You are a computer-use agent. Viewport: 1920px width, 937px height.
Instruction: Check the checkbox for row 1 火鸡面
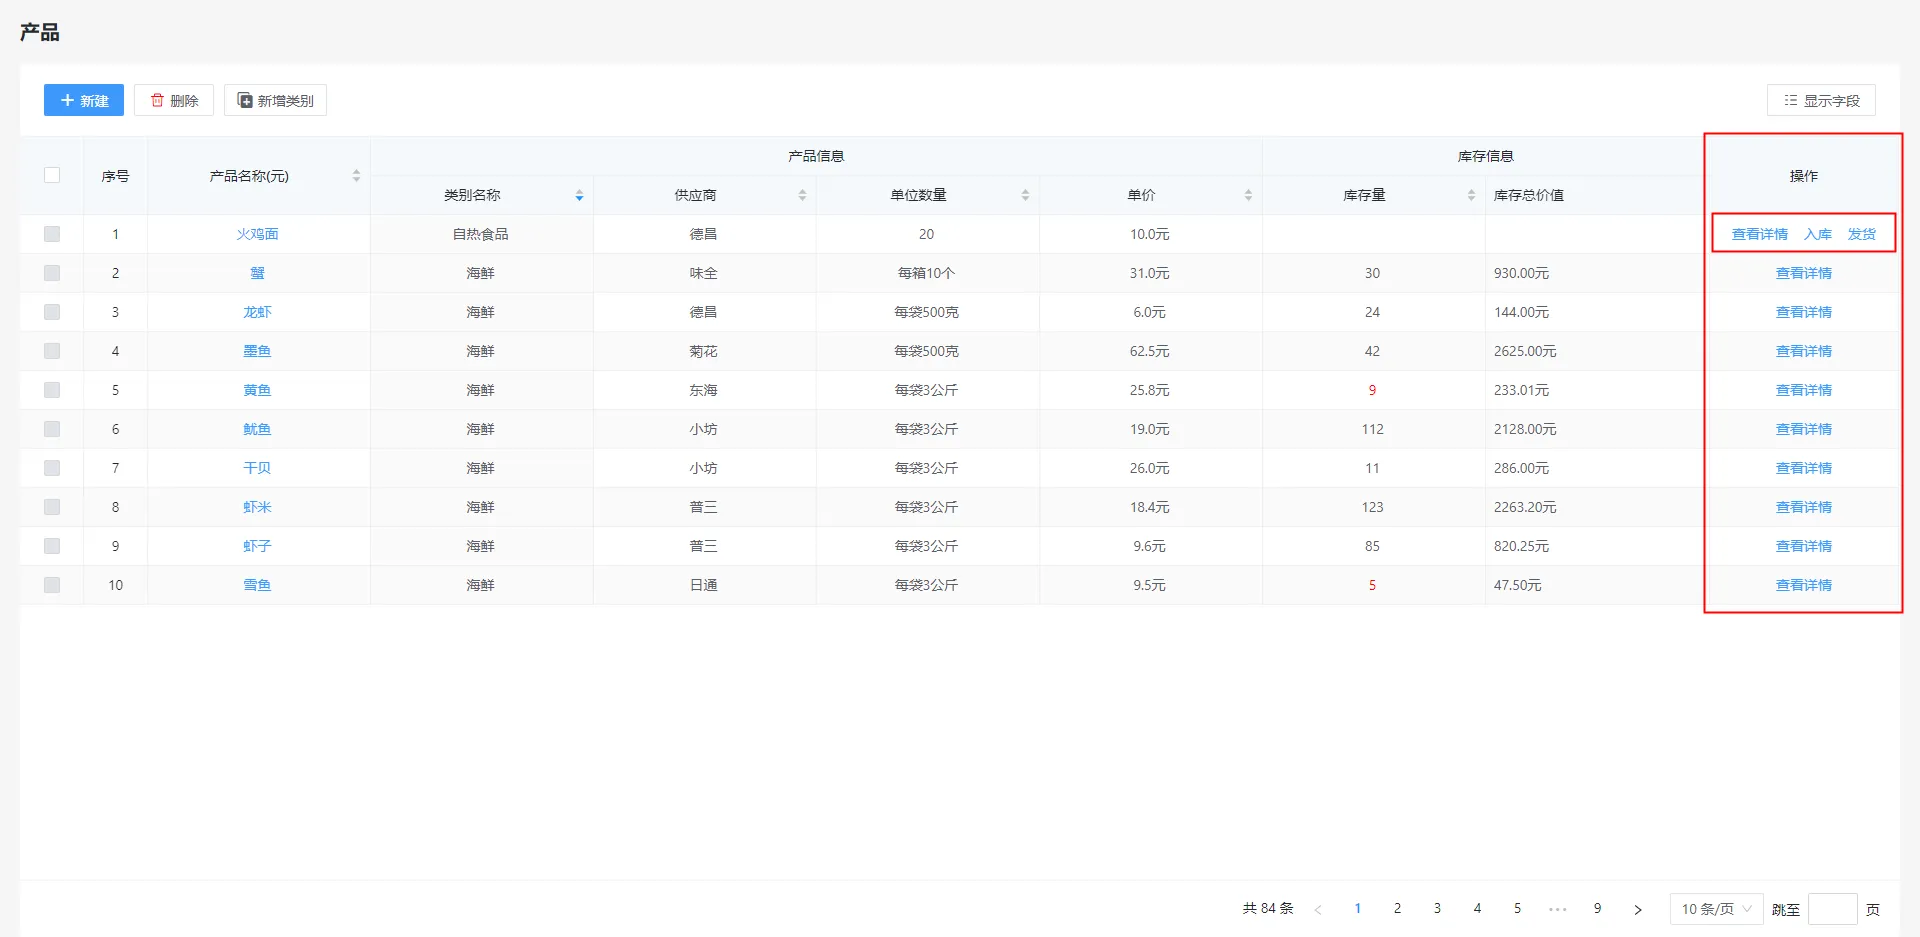(52, 234)
